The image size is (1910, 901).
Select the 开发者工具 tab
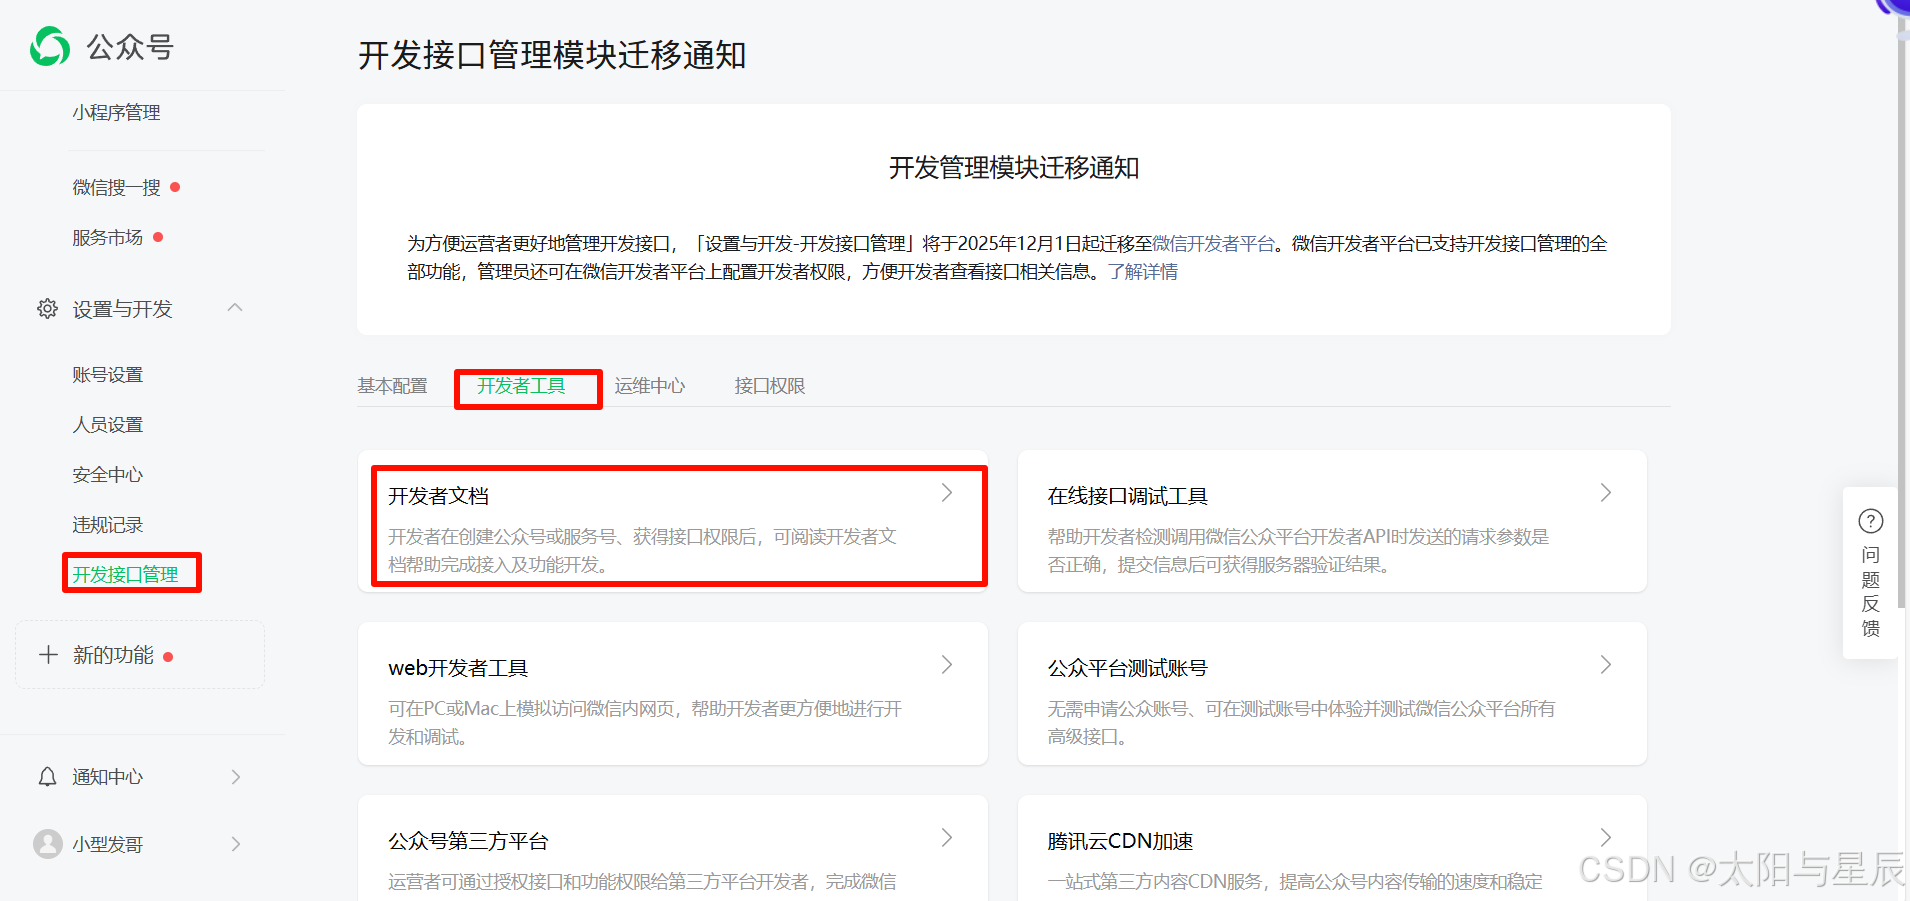pos(521,386)
